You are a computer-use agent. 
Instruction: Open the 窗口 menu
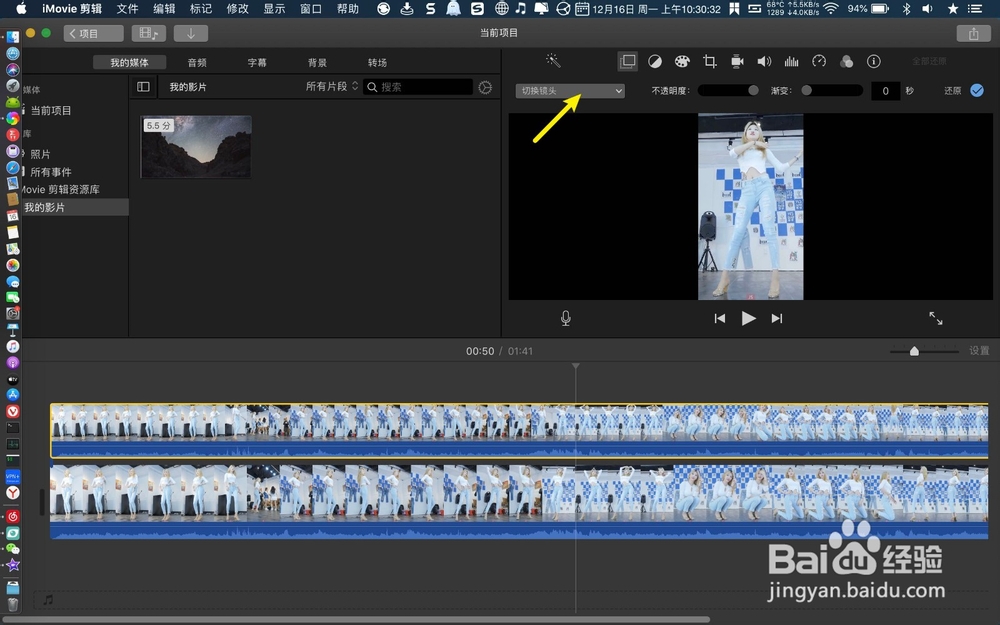coord(311,9)
